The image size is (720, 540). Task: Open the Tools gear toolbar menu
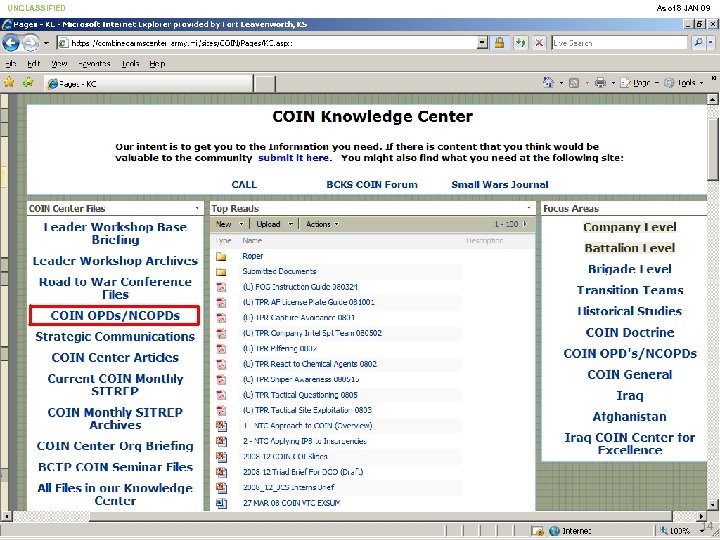coord(683,83)
